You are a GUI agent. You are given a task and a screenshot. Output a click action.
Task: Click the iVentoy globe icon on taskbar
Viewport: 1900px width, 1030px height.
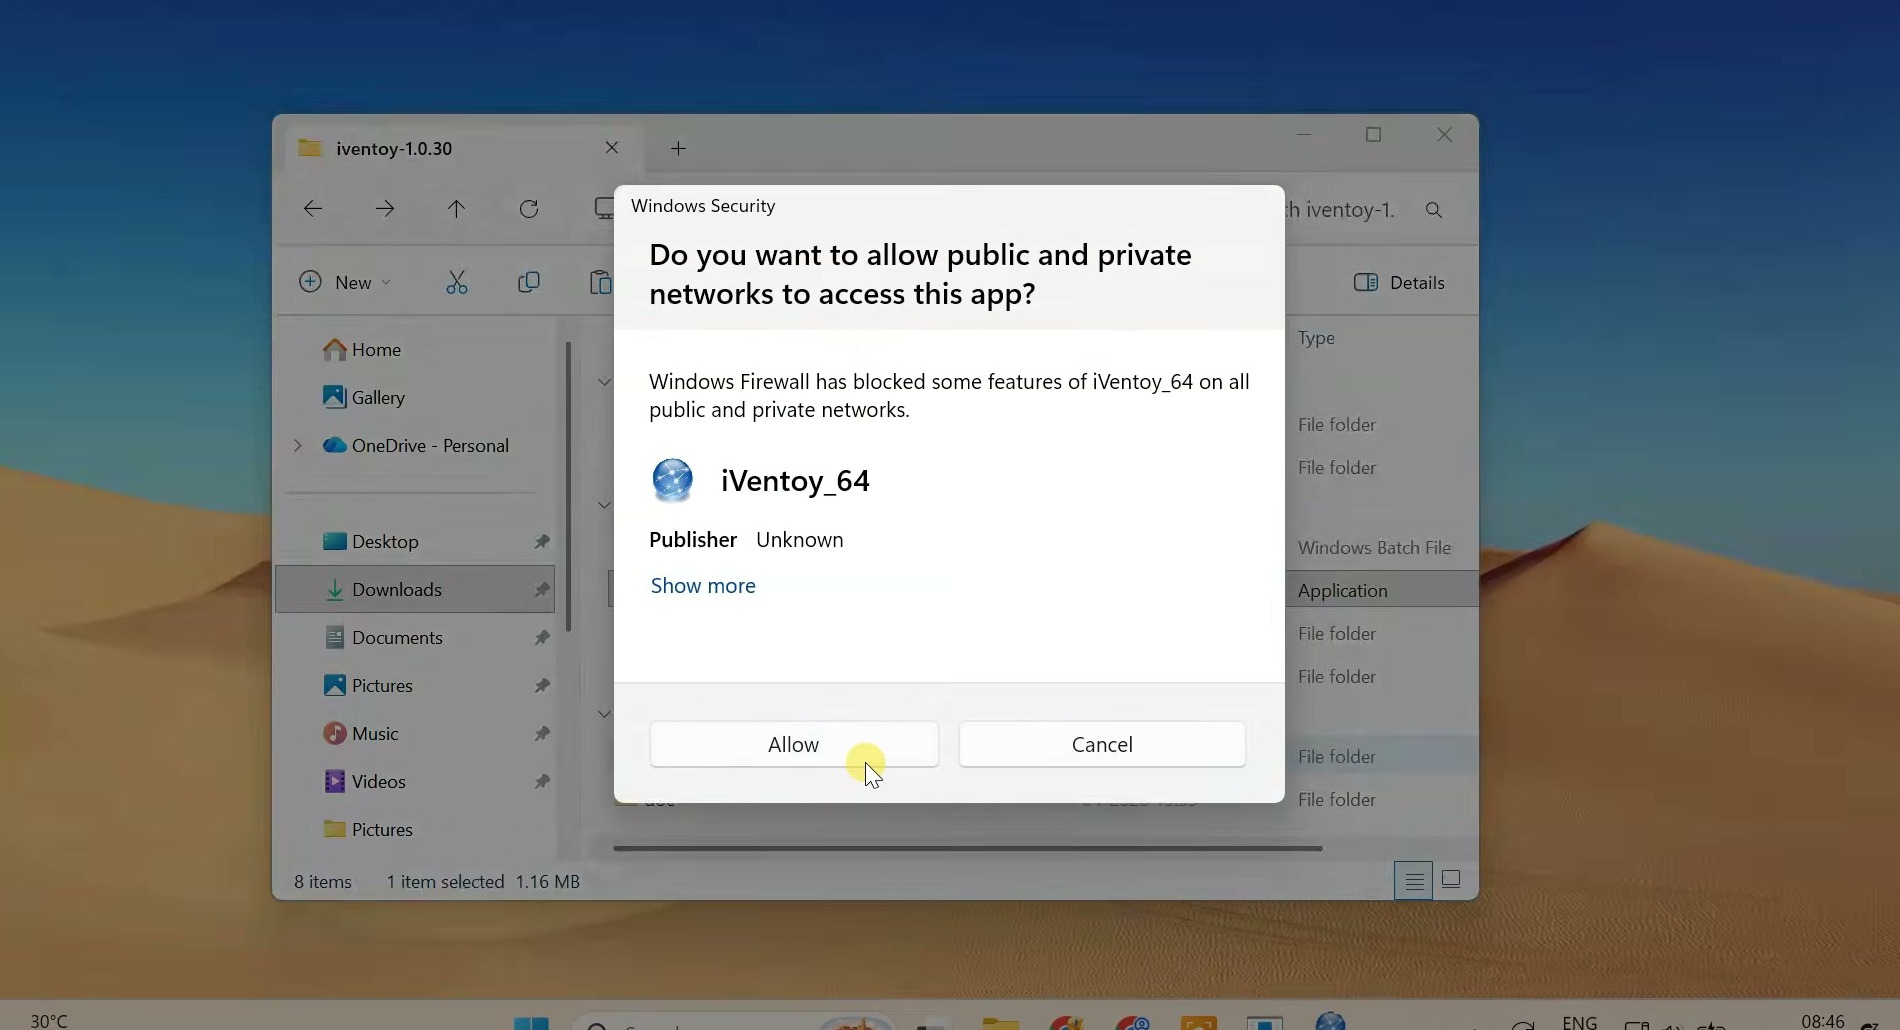(x=1331, y=1021)
